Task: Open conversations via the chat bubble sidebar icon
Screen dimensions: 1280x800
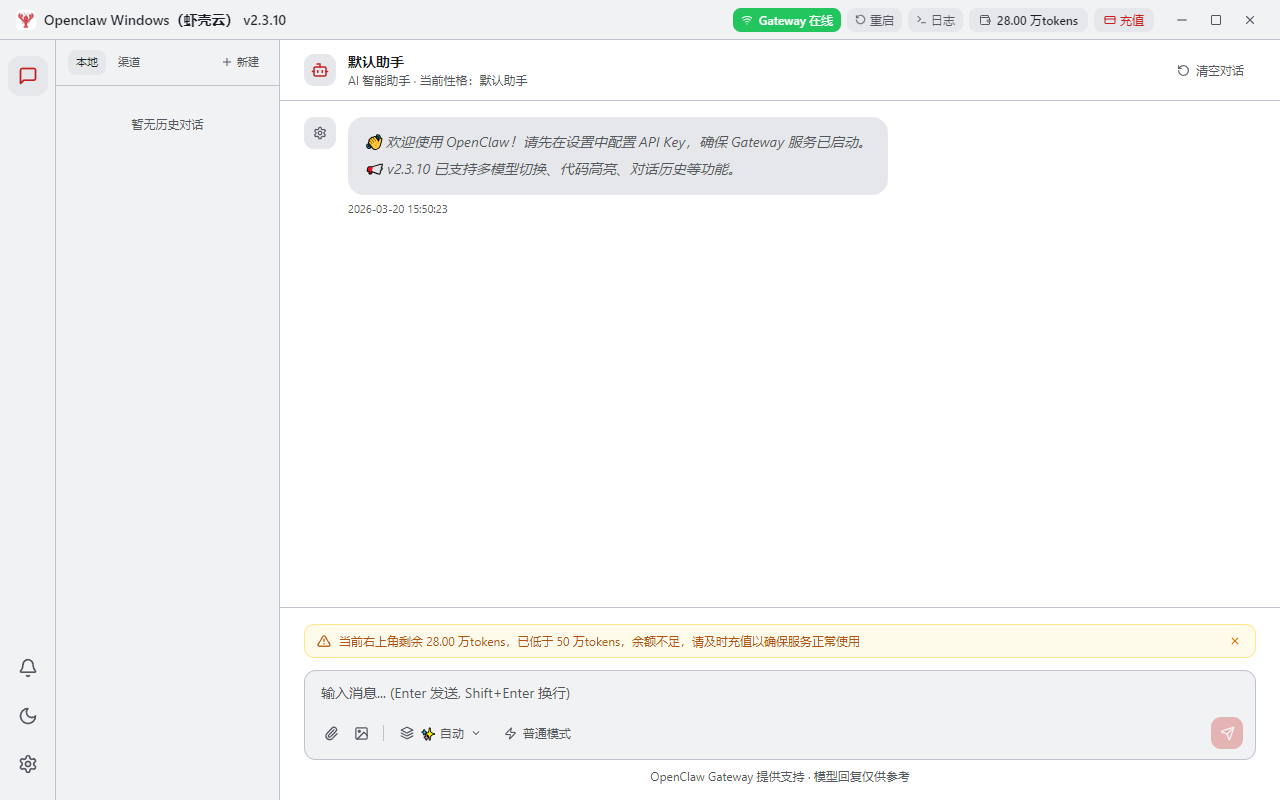Action: click(x=27, y=75)
